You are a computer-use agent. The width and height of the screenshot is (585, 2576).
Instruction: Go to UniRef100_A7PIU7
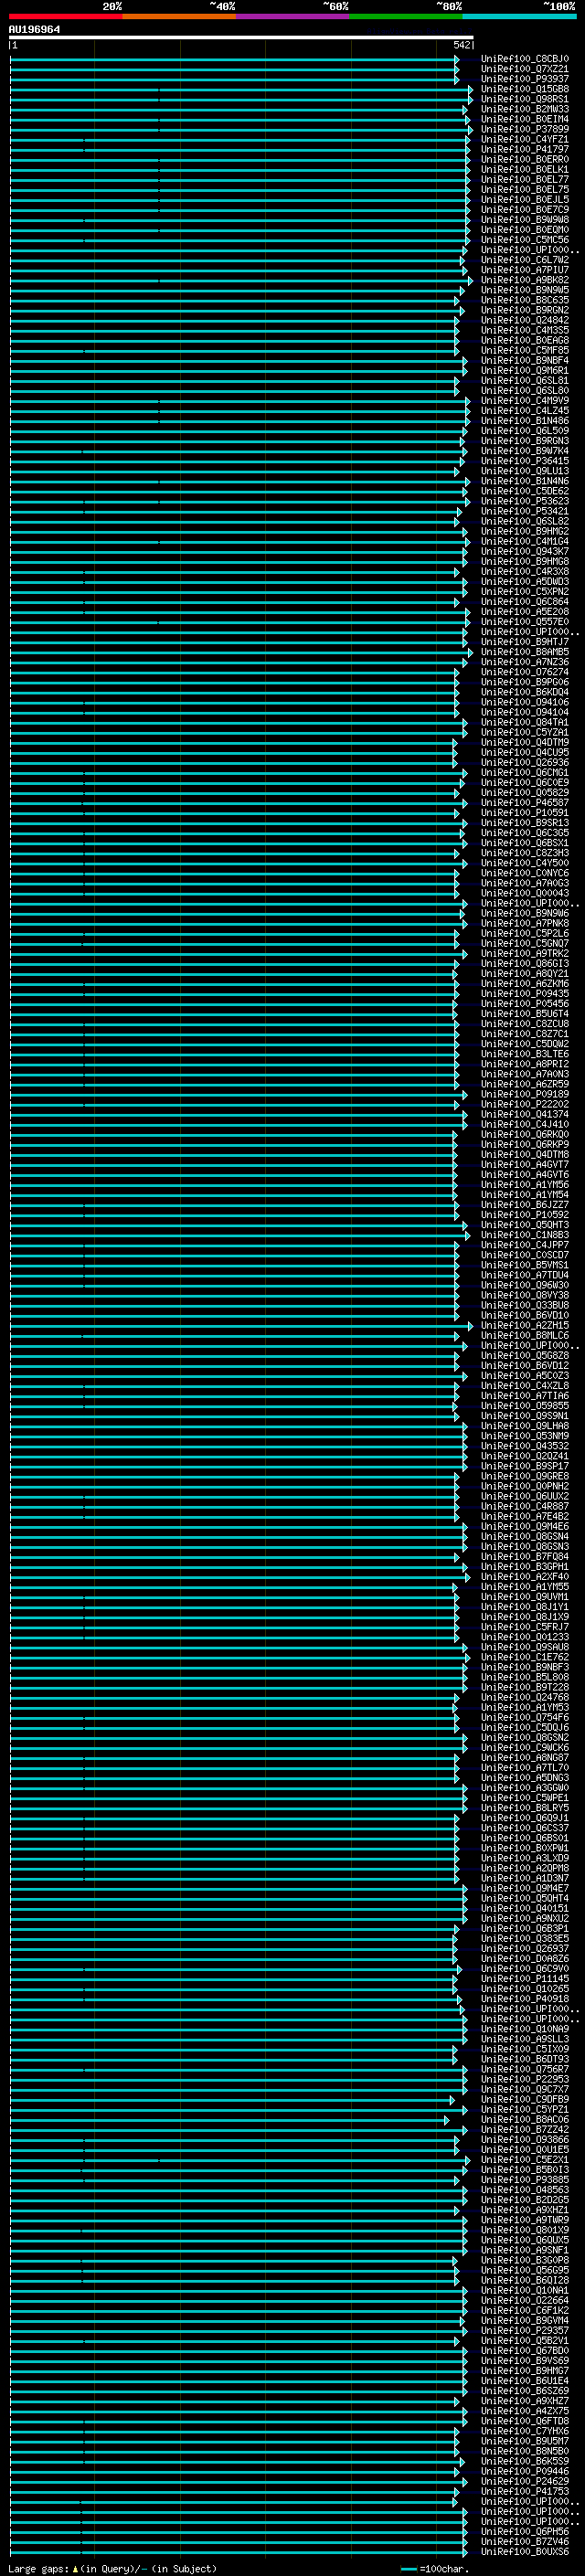point(525,270)
